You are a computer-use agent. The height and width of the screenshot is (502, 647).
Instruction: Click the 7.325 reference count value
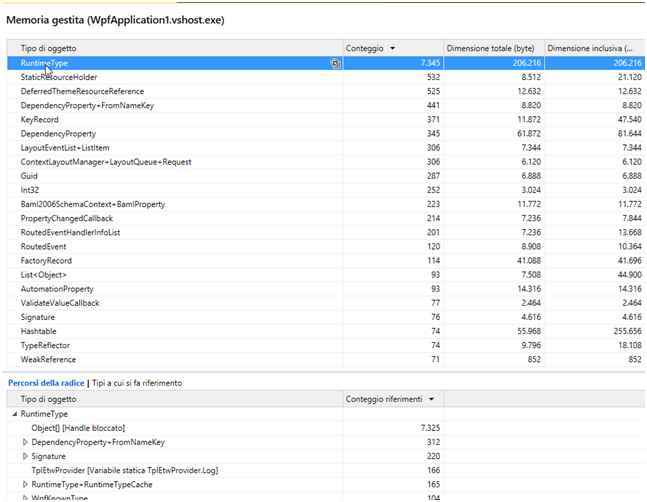(x=430, y=428)
